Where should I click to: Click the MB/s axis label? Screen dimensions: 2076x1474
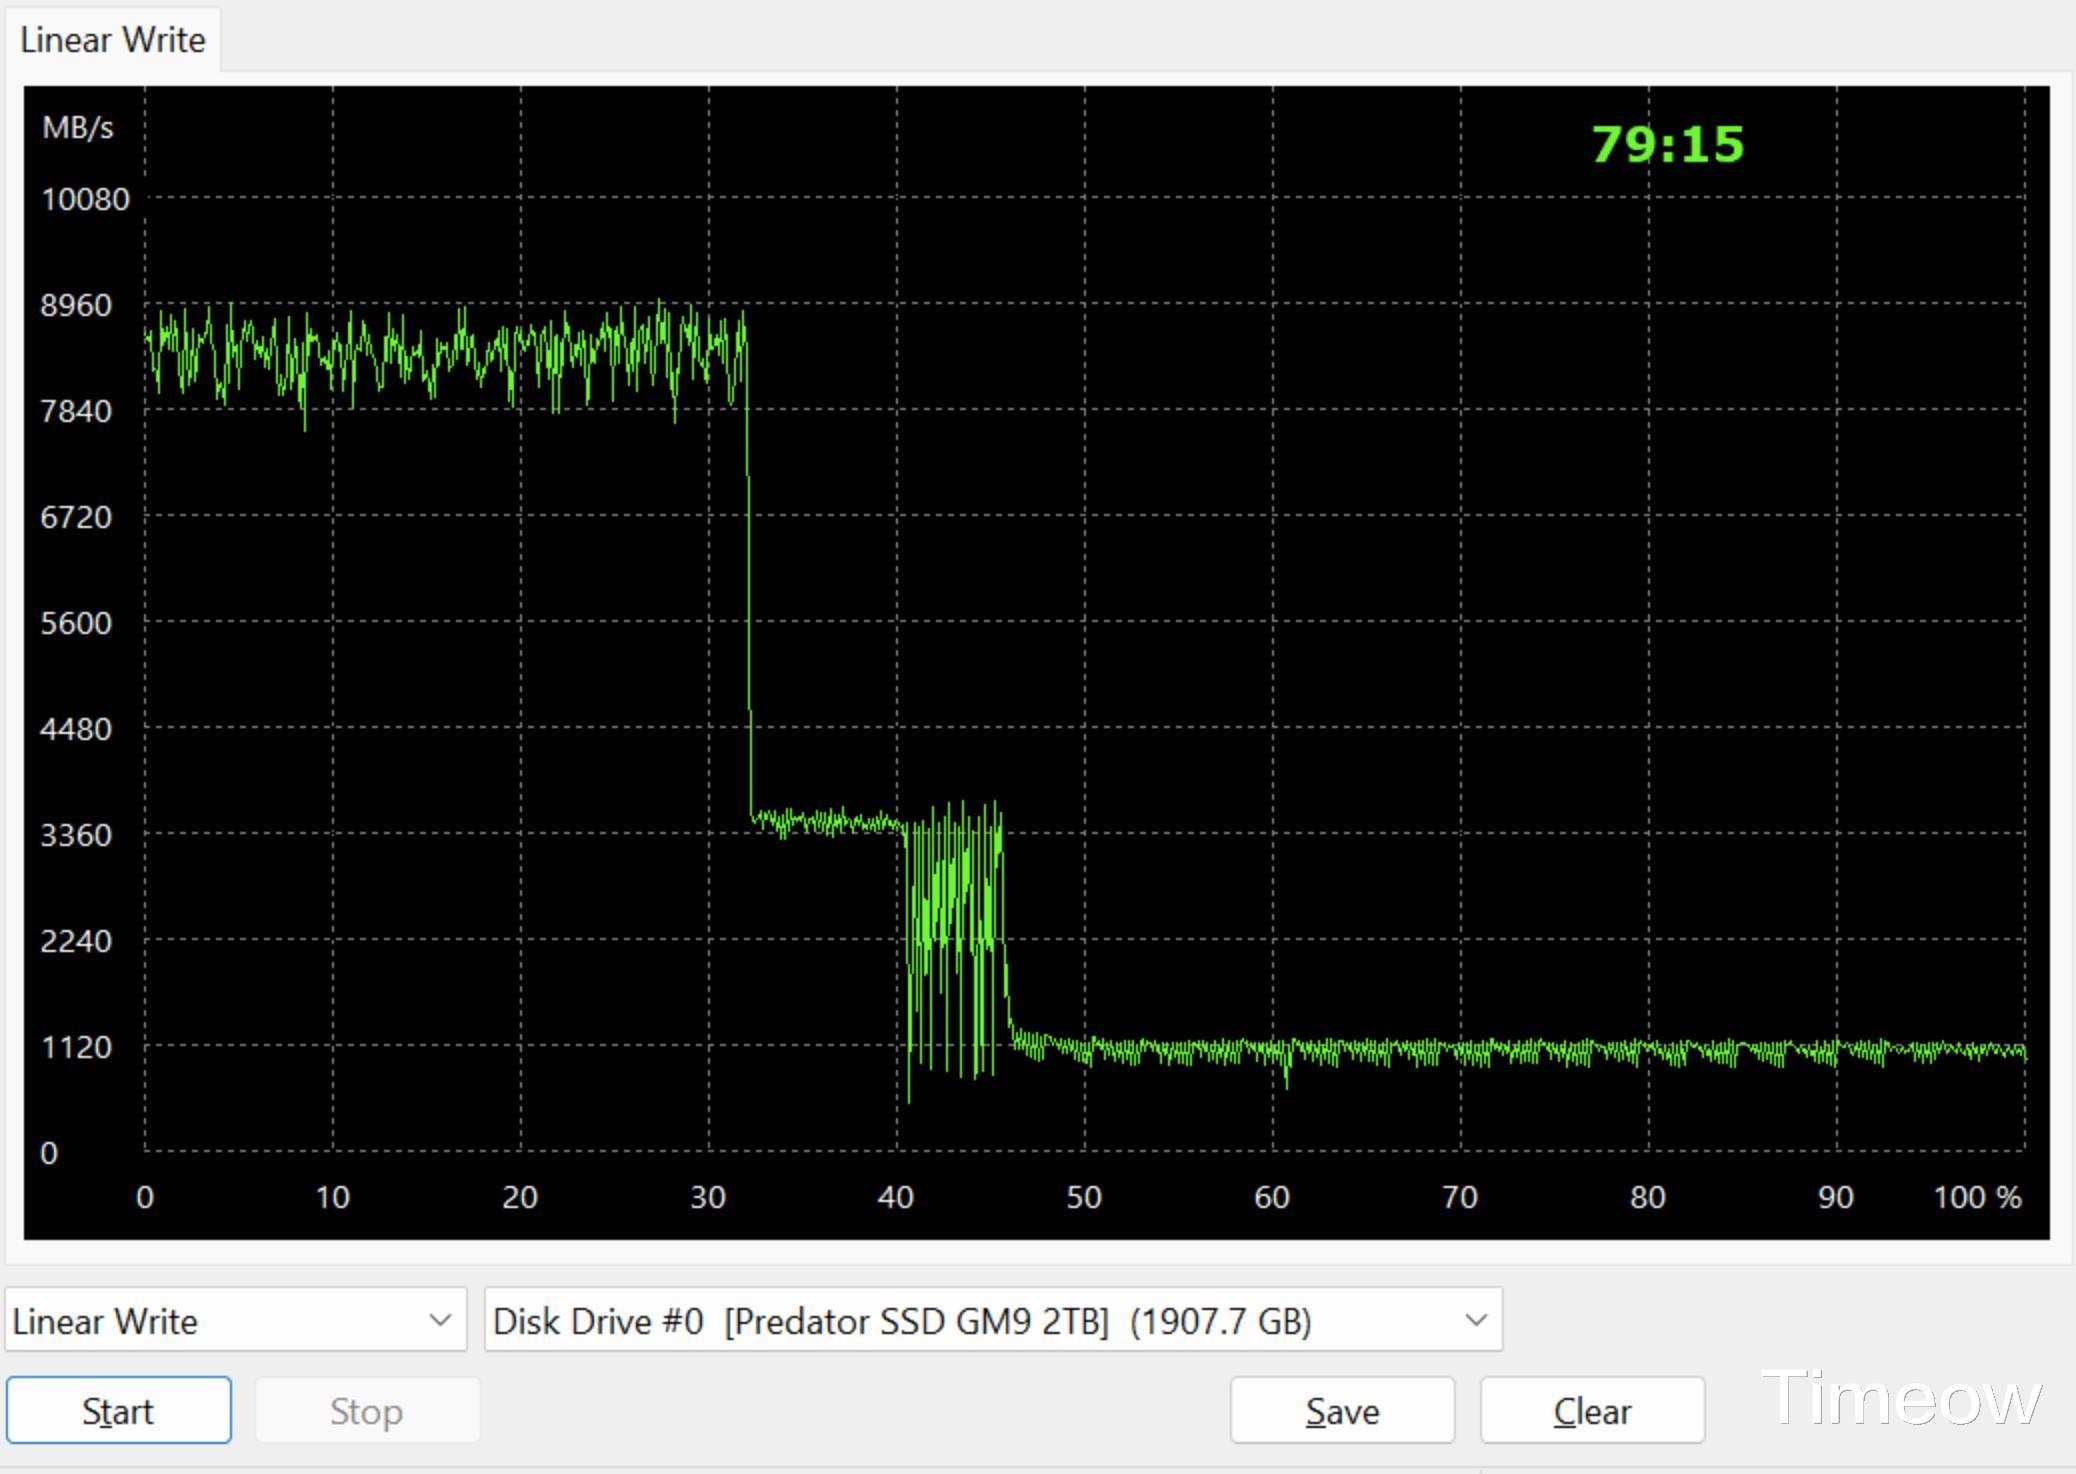click(78, 126)
